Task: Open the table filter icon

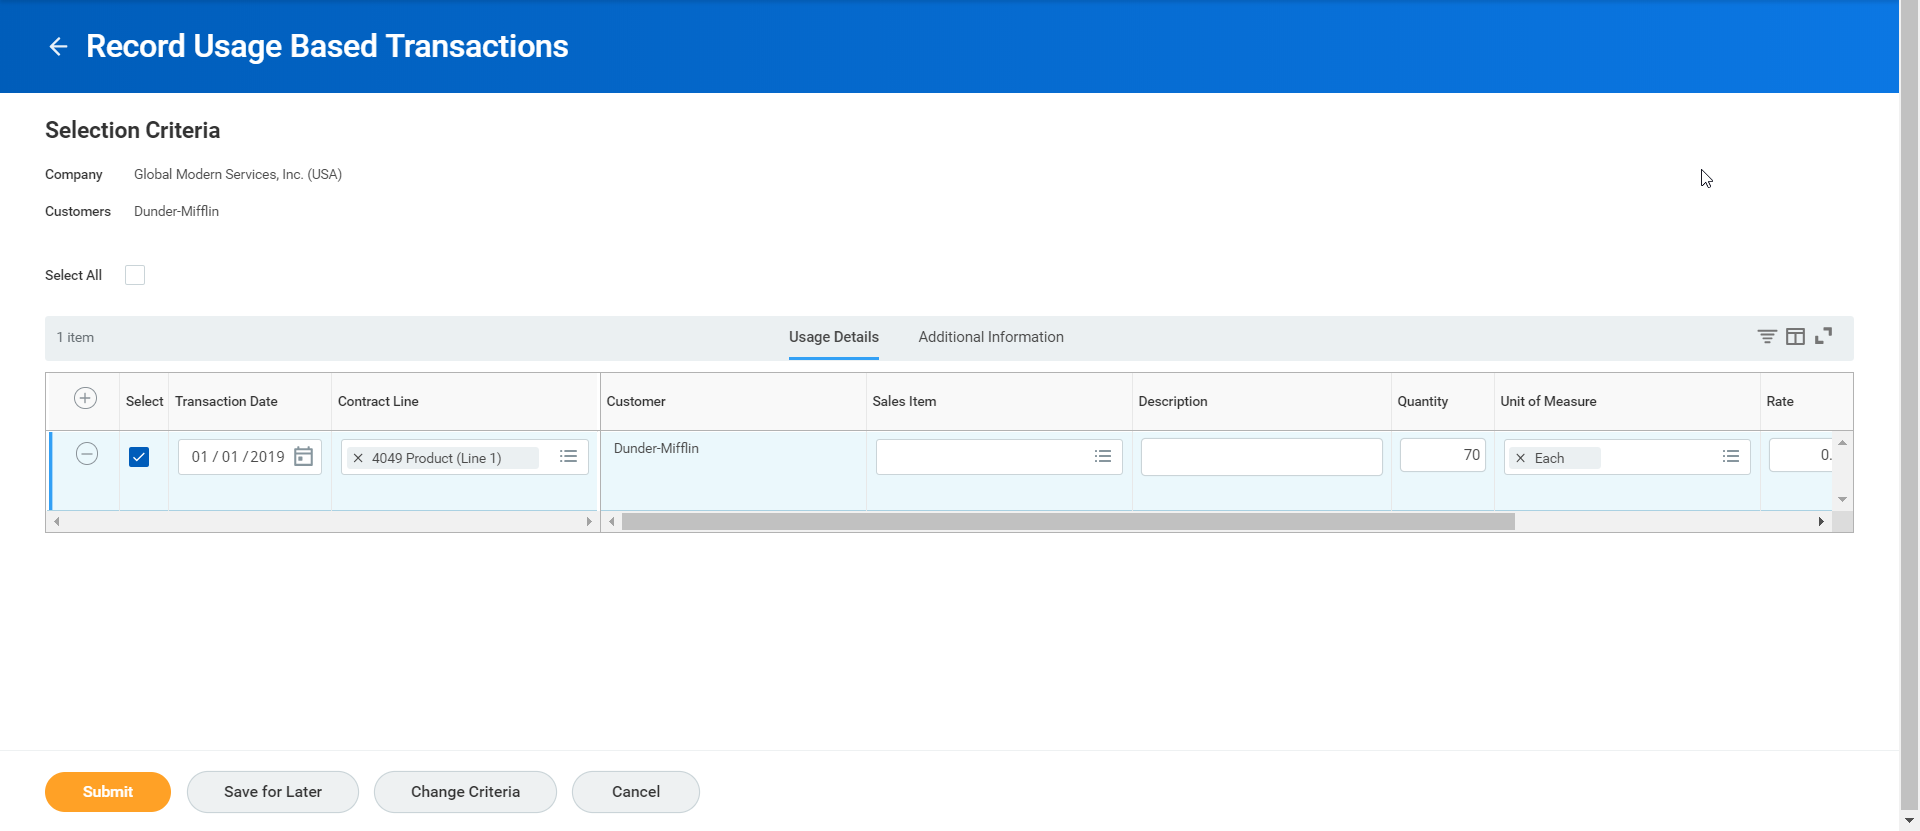Action: [x=1767, y=337]
